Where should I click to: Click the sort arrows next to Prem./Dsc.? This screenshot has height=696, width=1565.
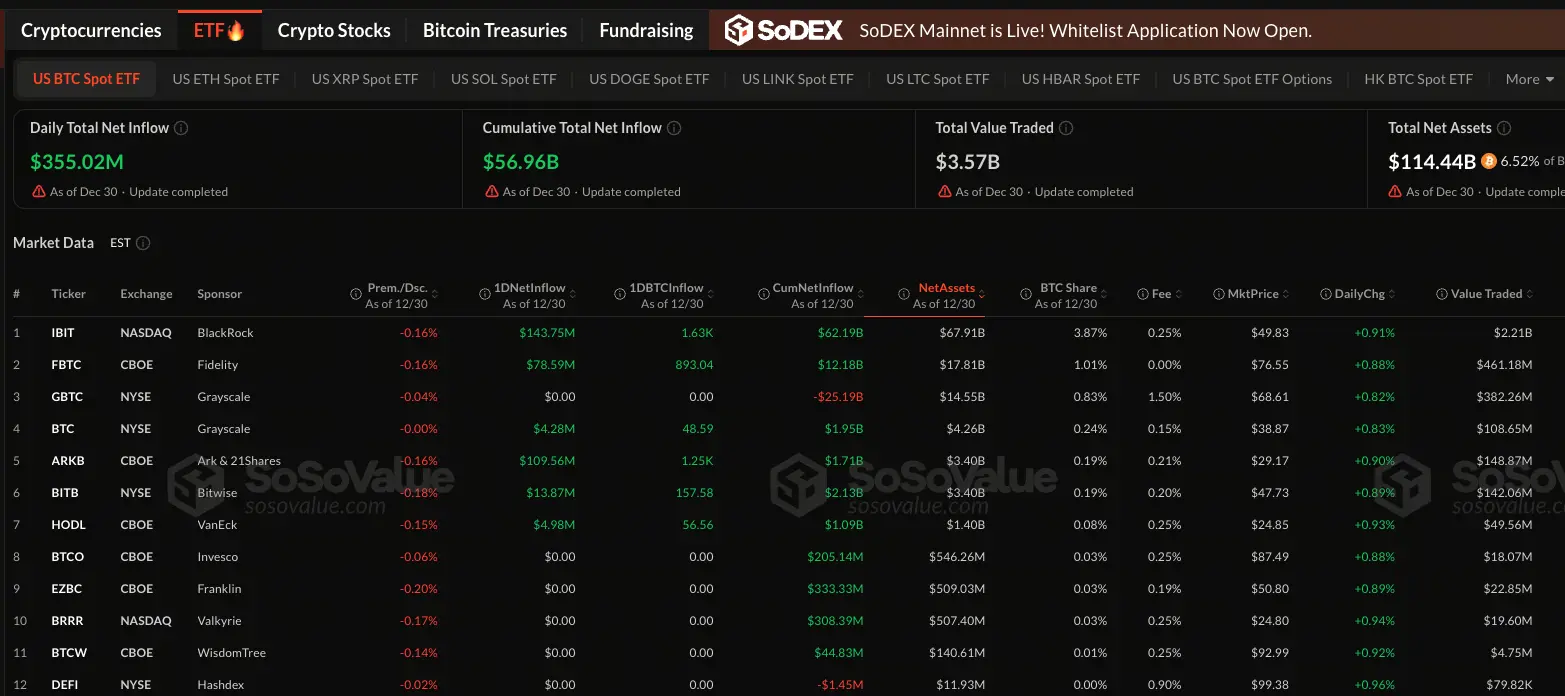point(436,294)
